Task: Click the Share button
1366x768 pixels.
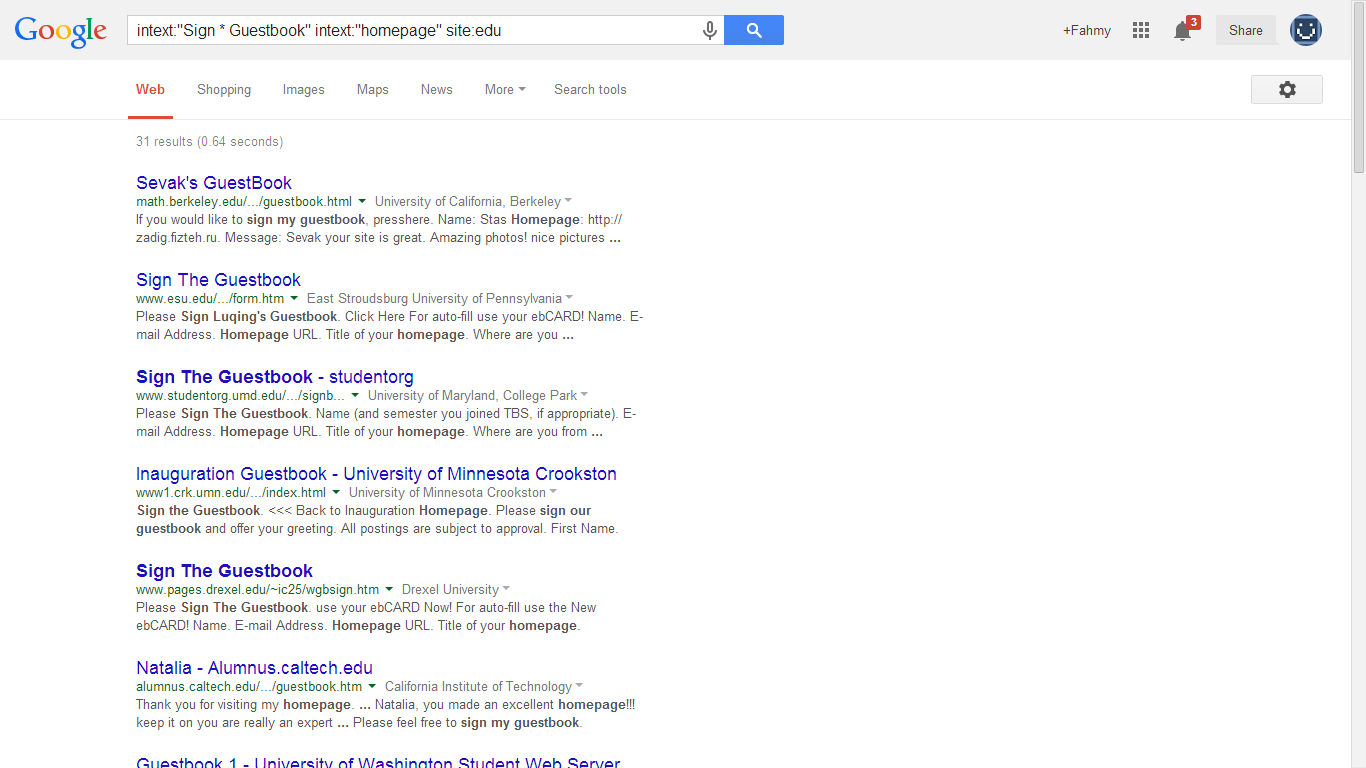Action: [1246, 30]
